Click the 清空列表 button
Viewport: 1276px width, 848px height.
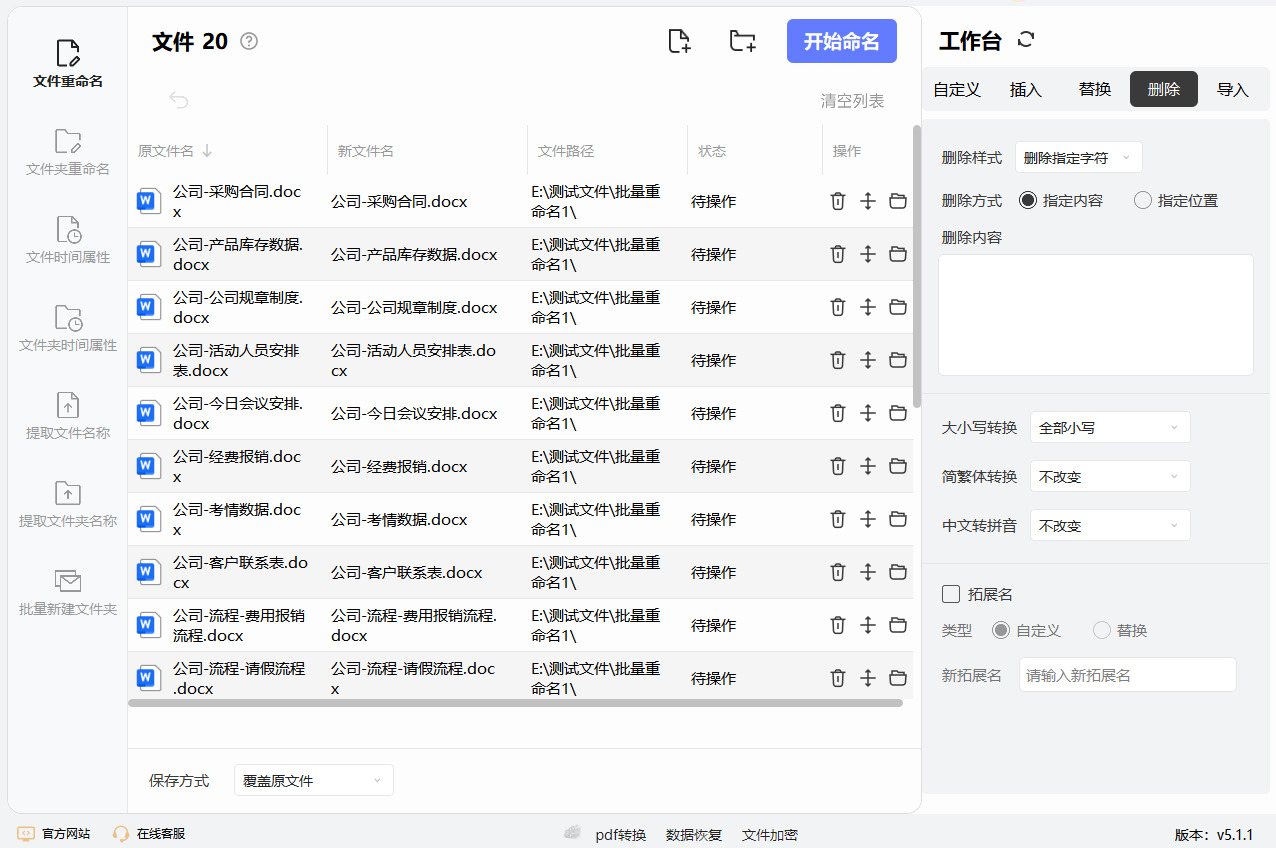pos(852,101)
